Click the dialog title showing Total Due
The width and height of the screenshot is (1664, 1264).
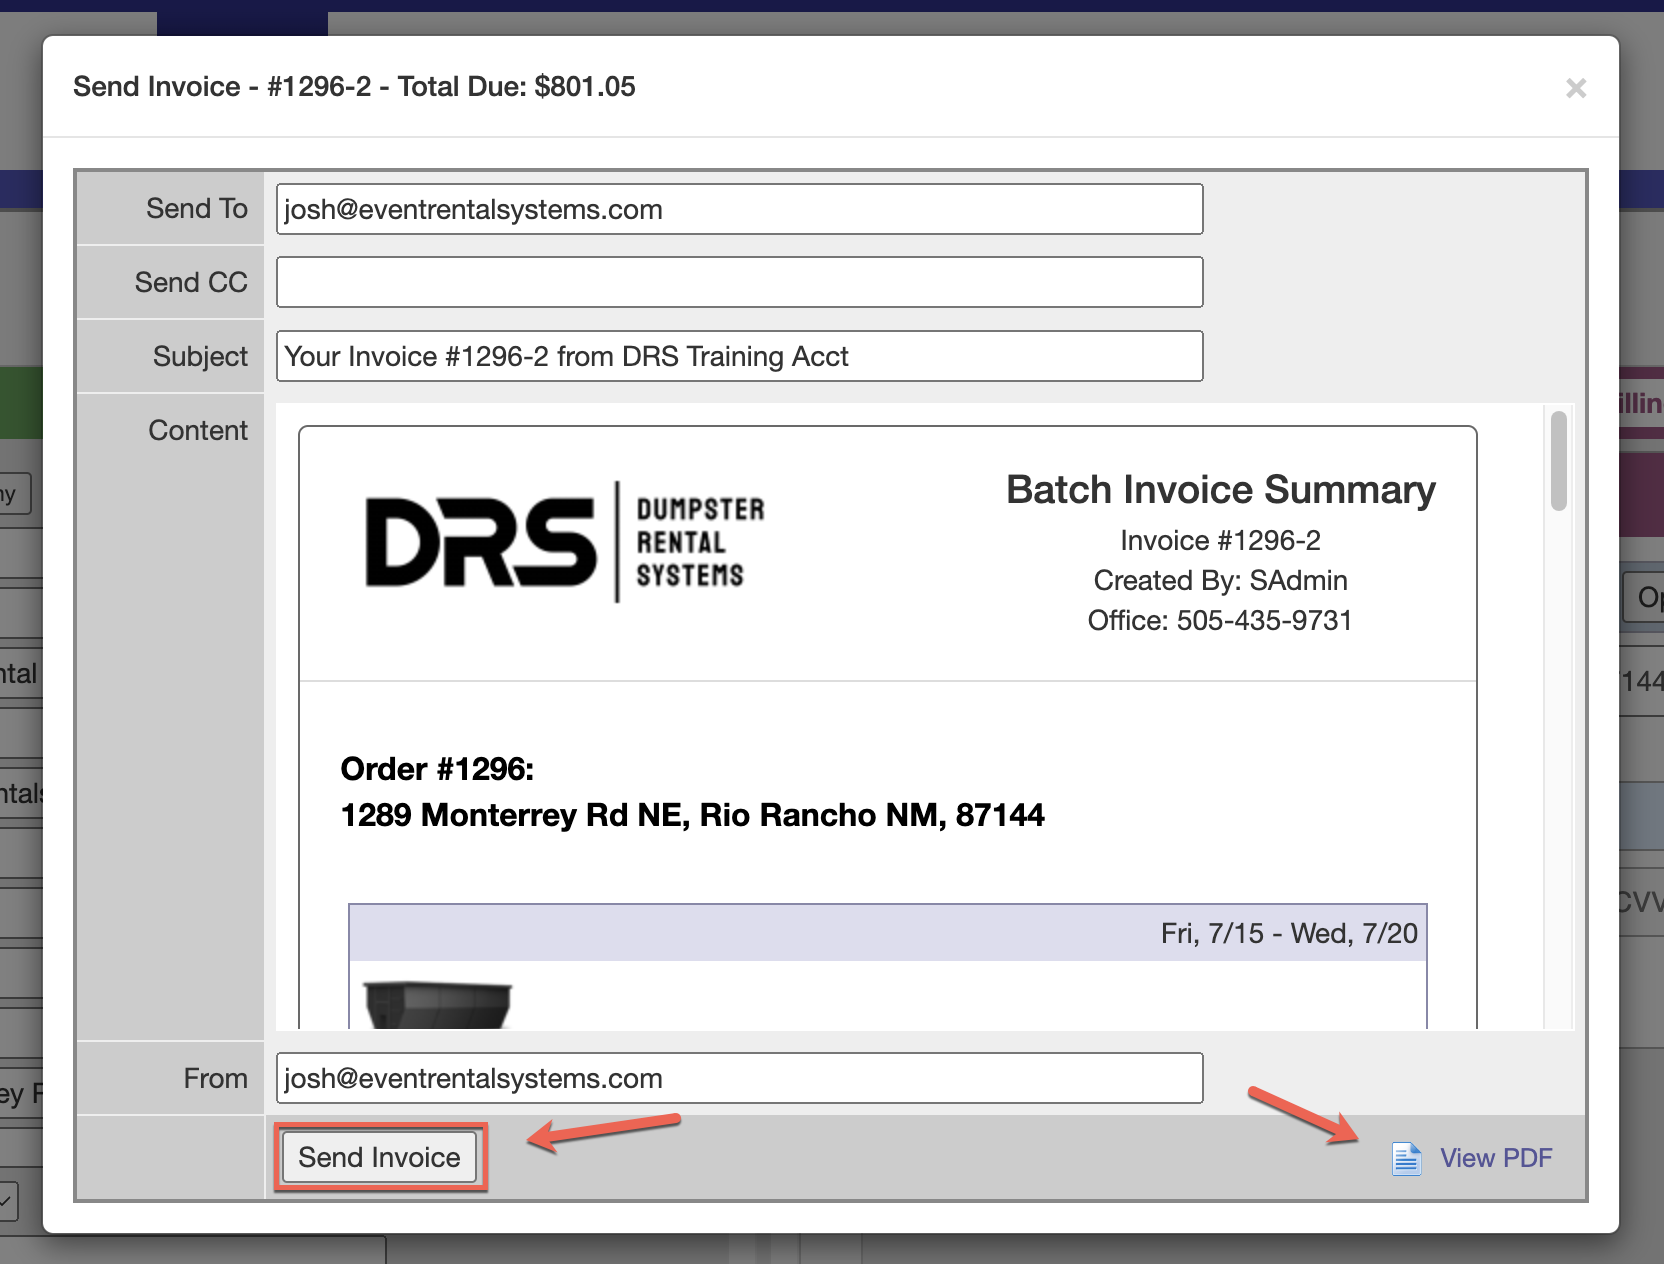tap(354, 87)
